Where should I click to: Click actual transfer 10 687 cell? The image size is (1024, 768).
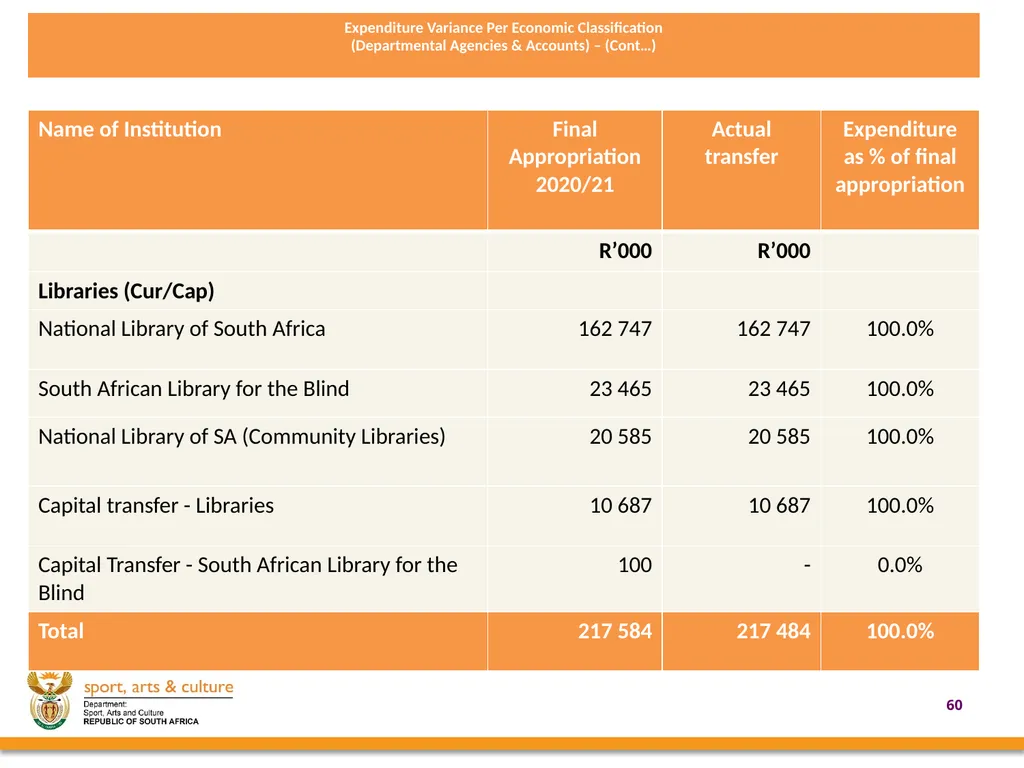coord(779,505)
